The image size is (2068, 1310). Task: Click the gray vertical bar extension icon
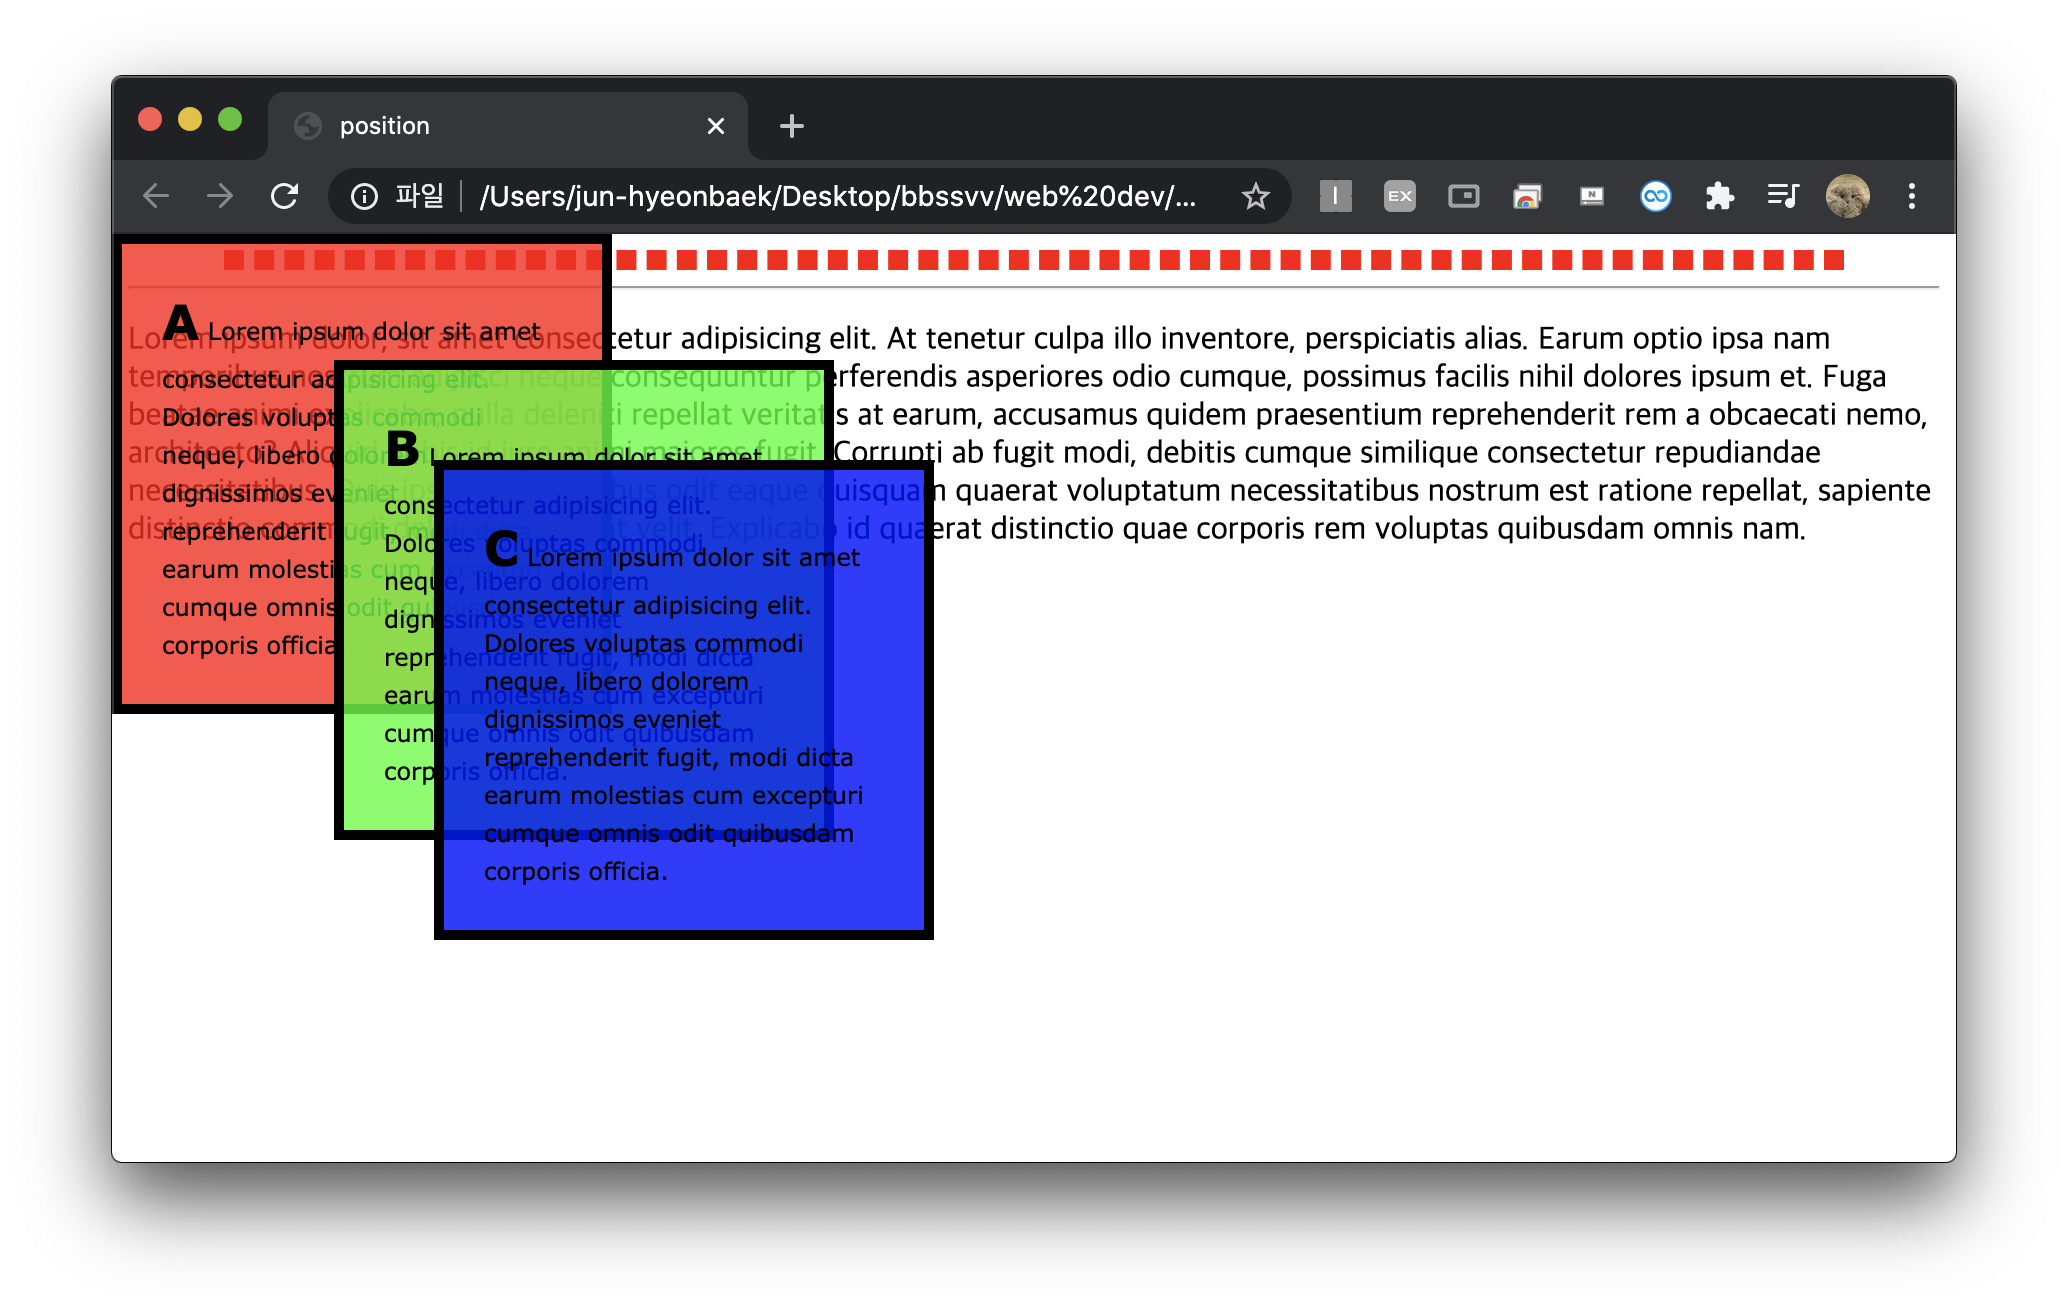pyautogui.click(x=1335, y=196)
